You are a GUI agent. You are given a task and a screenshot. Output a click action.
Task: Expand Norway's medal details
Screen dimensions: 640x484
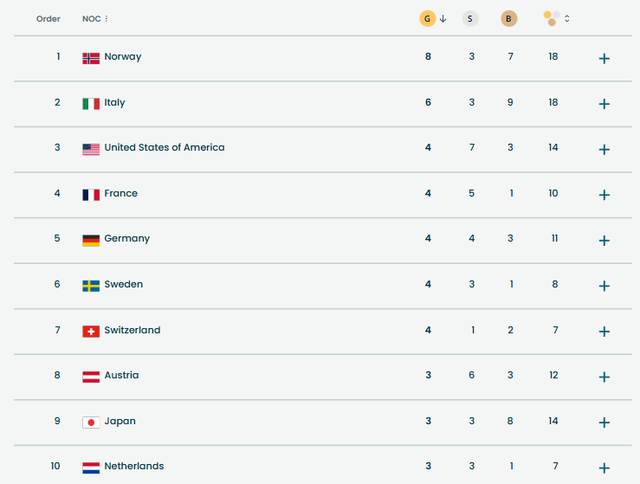tap(604, 58)
